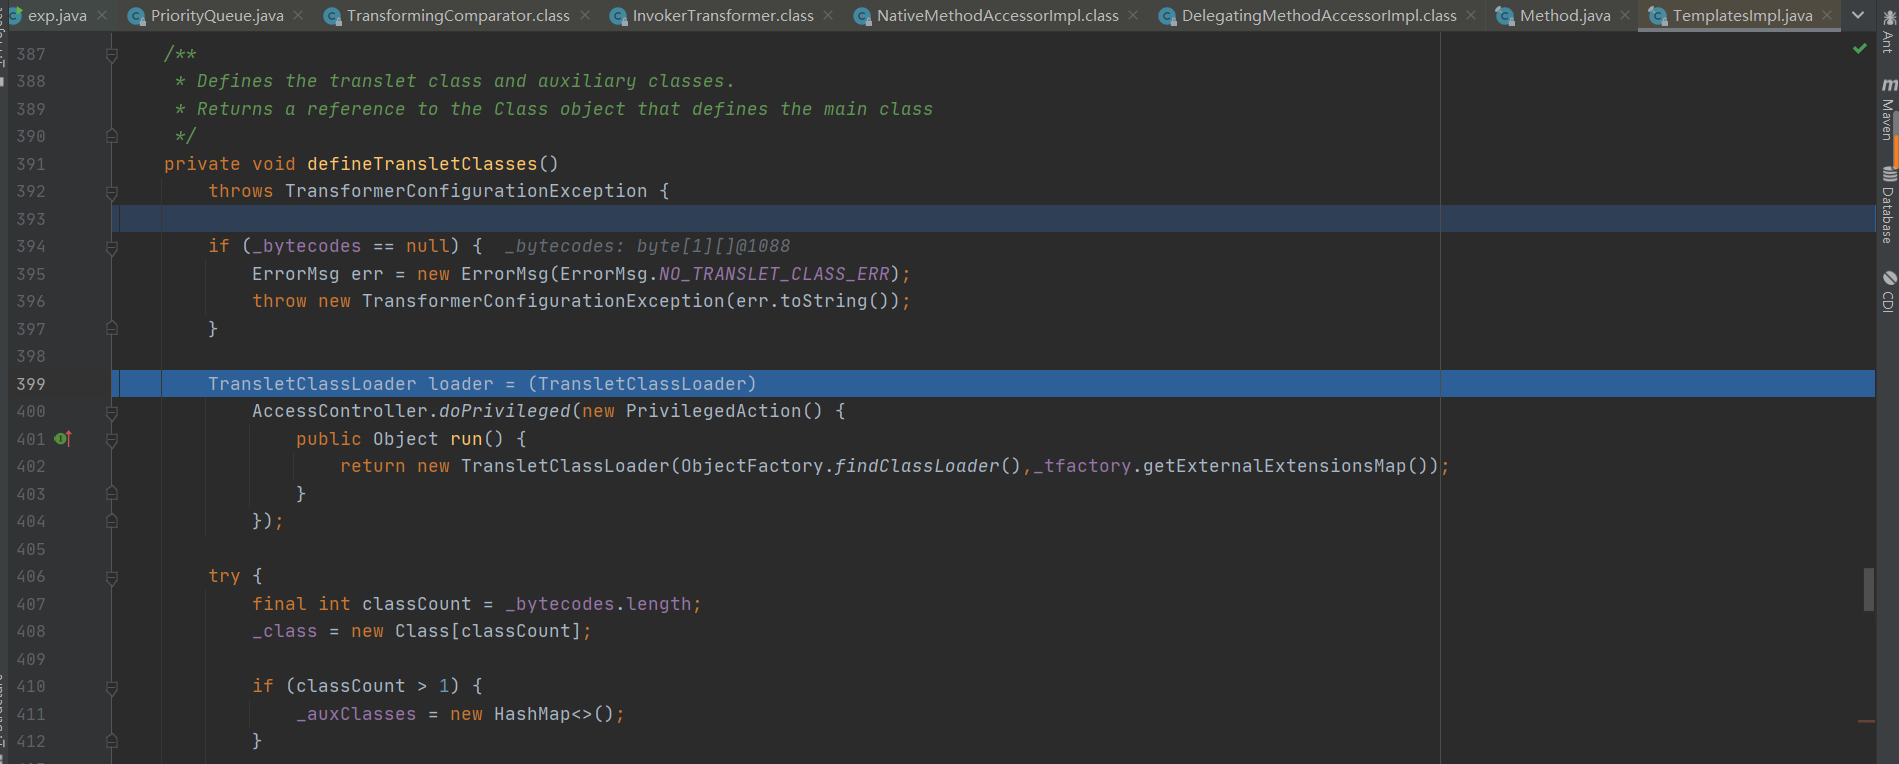1899x764 pixels.
Task: Click TransformerConfigurationException on line 392
Action: 466,191
